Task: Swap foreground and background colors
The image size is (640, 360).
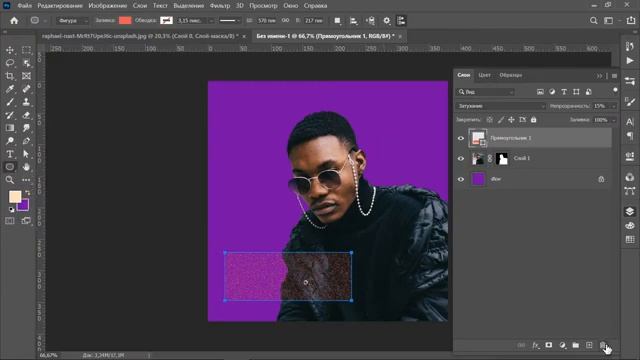Action: [28, 192]
